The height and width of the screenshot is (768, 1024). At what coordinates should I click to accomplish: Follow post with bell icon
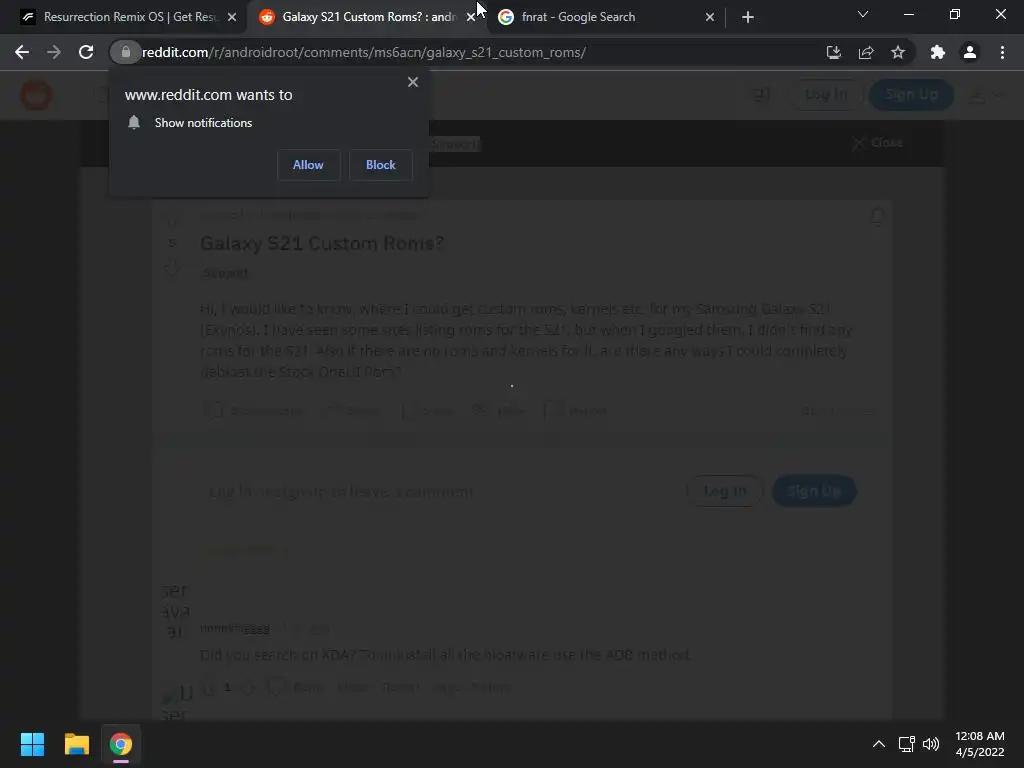click(x=877, y=217)
